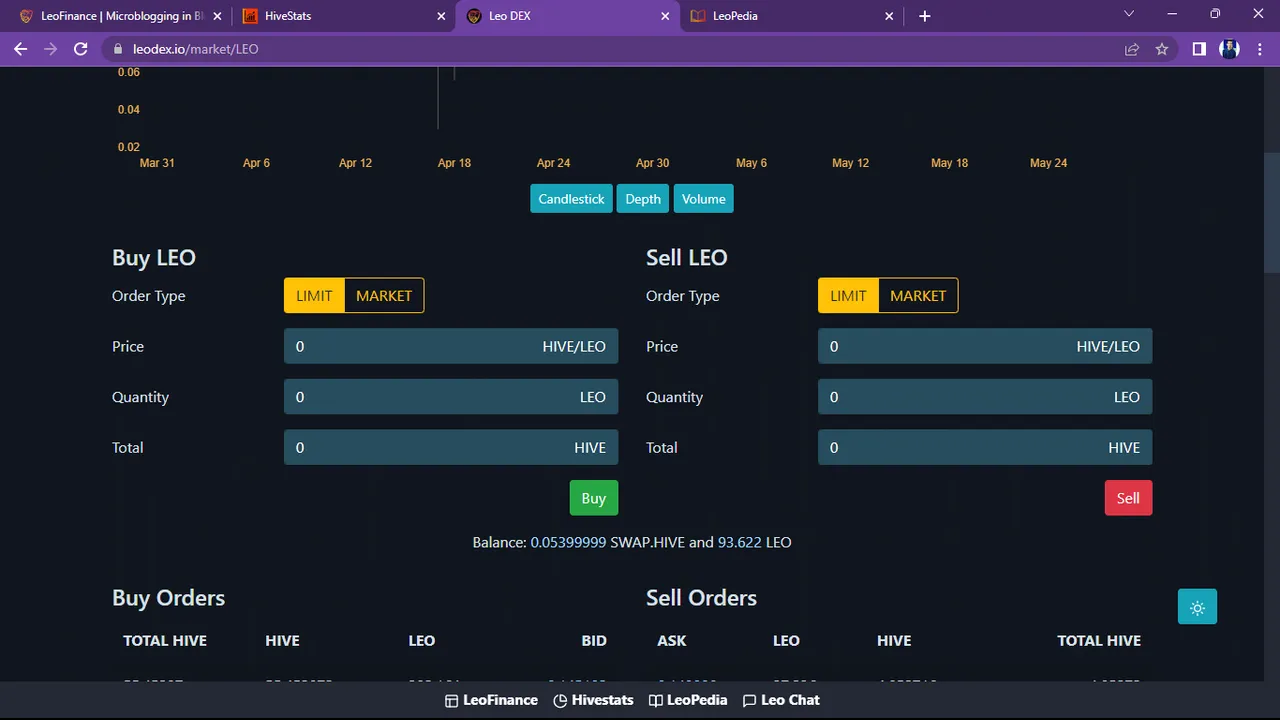Image resolution: width=1280 pixels, height=720 pixels.
Task: Reload the Leo DEX page
Action: [x=81, y=48]
